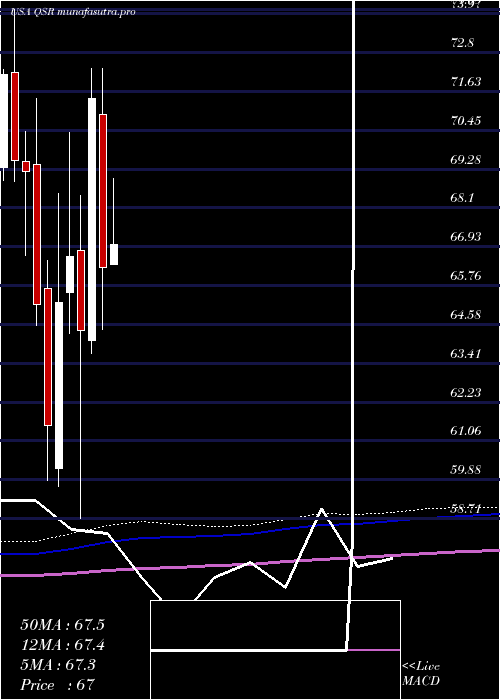
Task: Click the 69.28 price level label
Action: [x=466, y=159]
